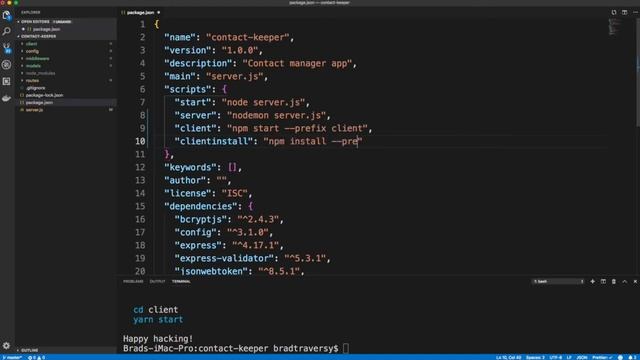This screenshot has height=360, width=640.
Task: Switch to the Terminal panel tab
Action: (181, 281)
